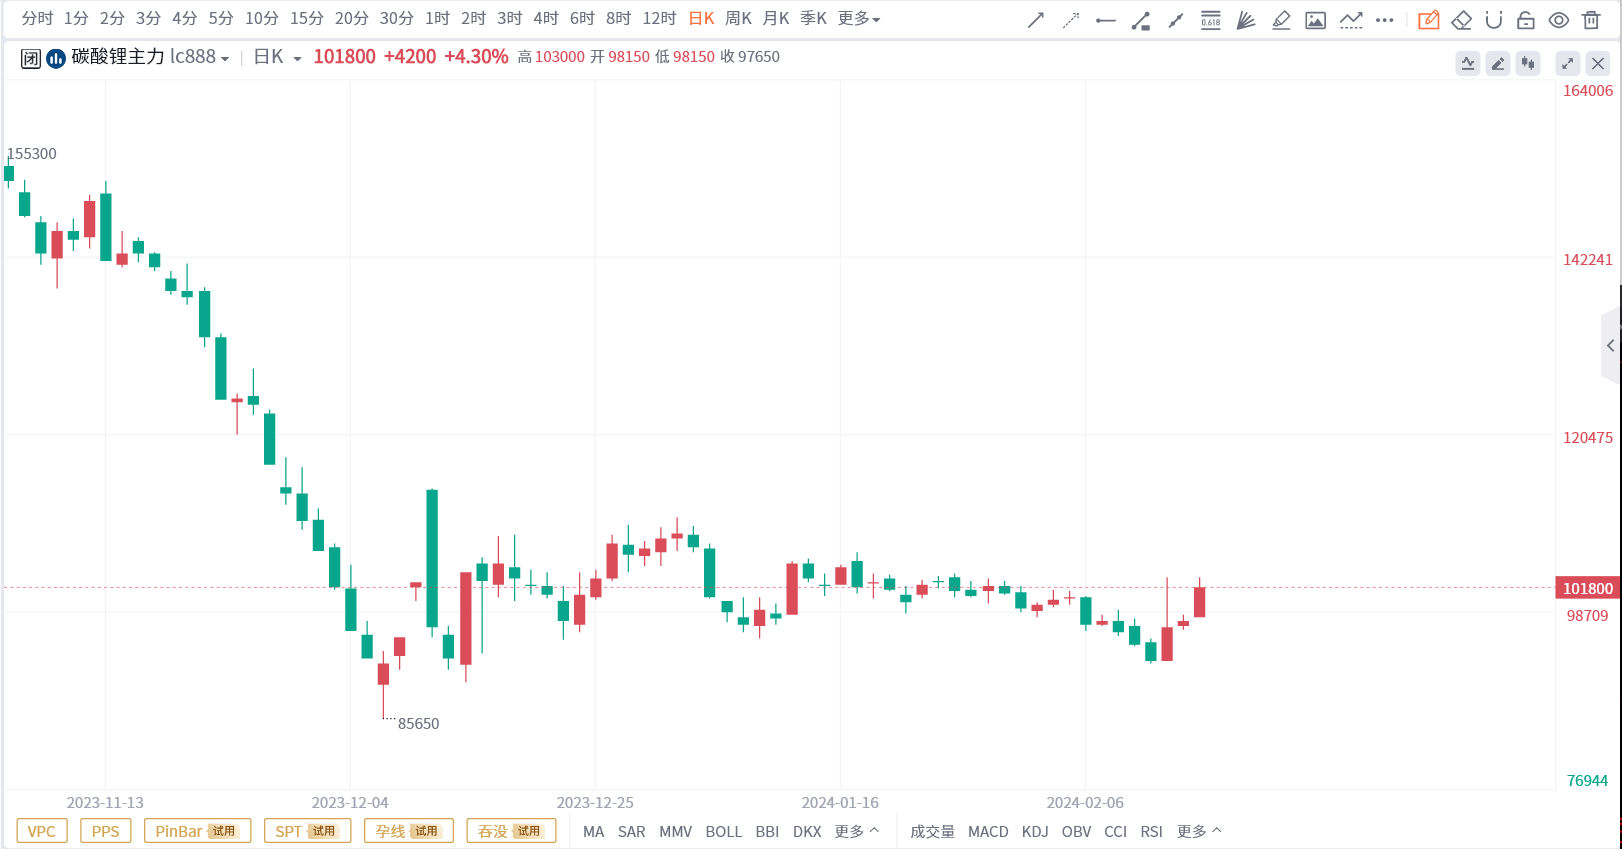1622x849 pixels.
Task: Select the fan lines drawing tool
Action: coord(1246,20)
